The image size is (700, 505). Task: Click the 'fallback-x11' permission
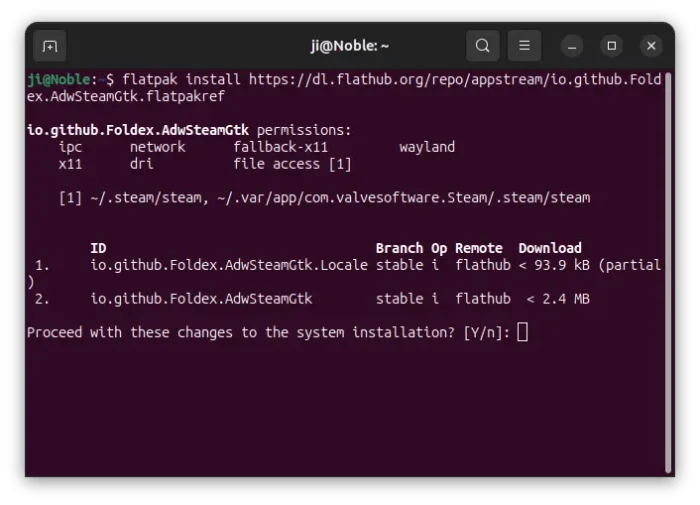pyautogui.click(x=280, y=147)
